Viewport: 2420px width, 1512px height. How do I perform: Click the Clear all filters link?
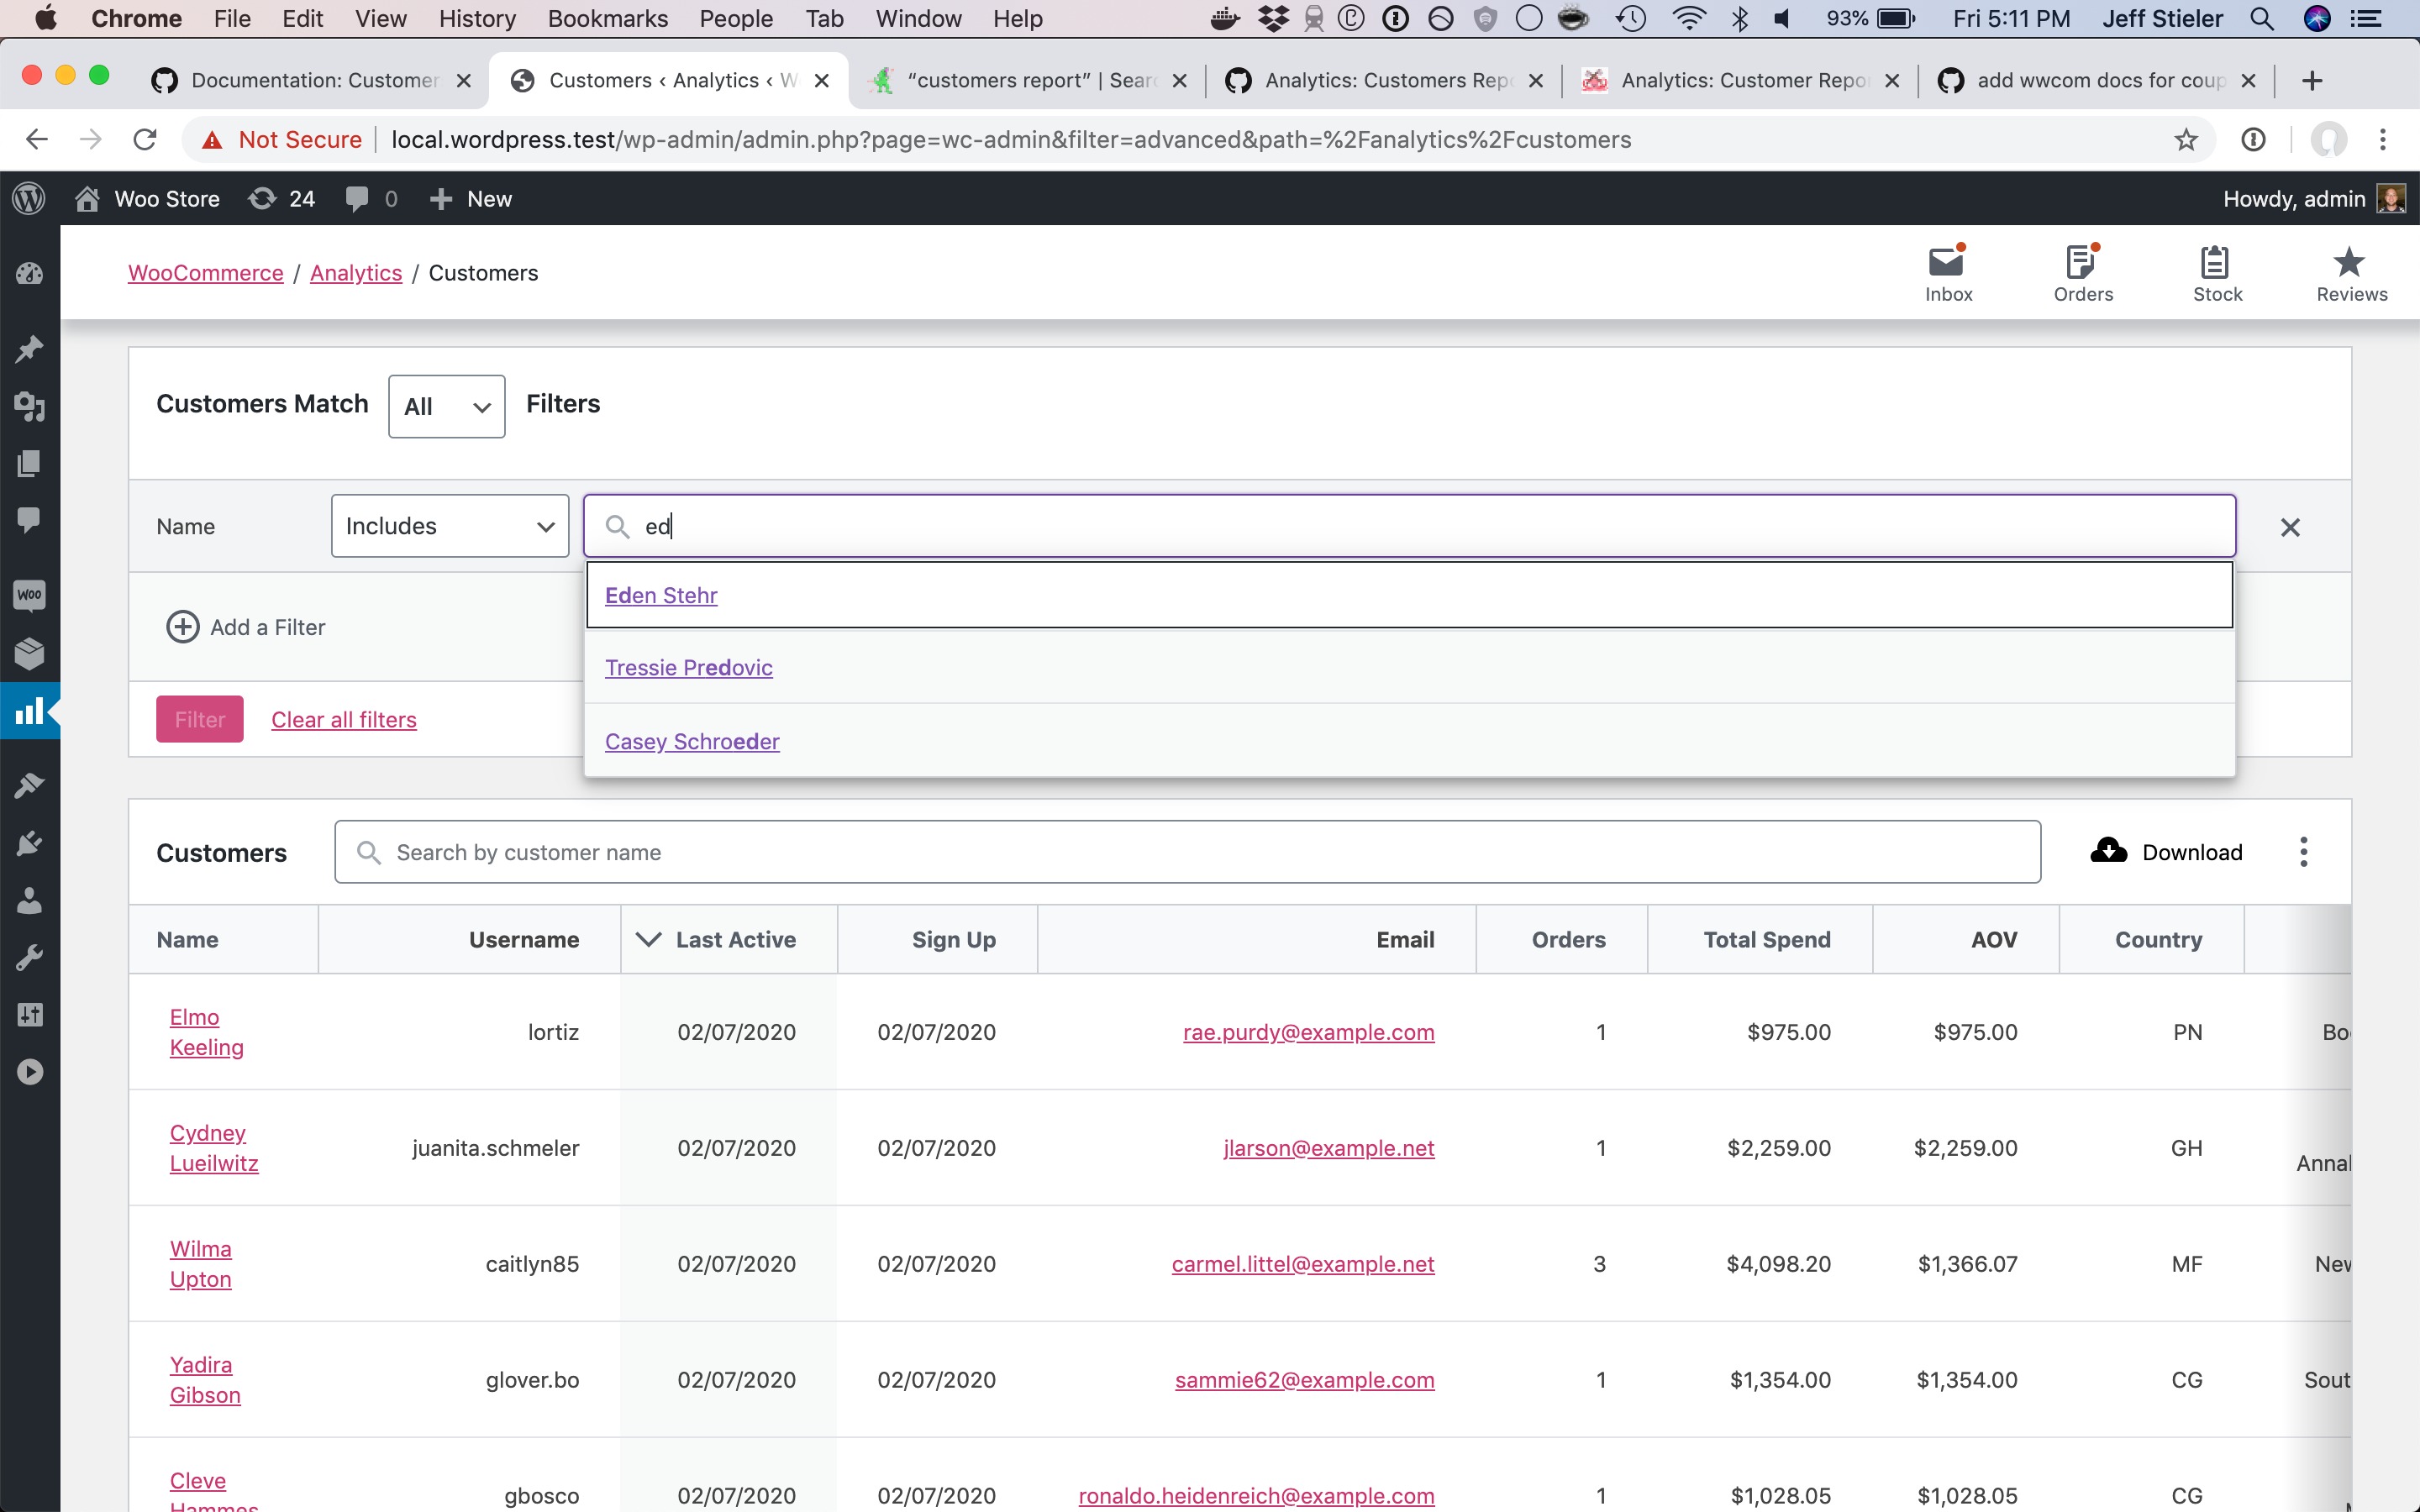click(343, 720)
